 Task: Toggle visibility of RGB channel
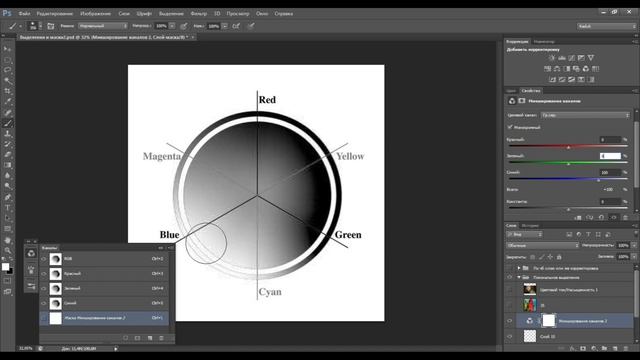tap(44, 259)
